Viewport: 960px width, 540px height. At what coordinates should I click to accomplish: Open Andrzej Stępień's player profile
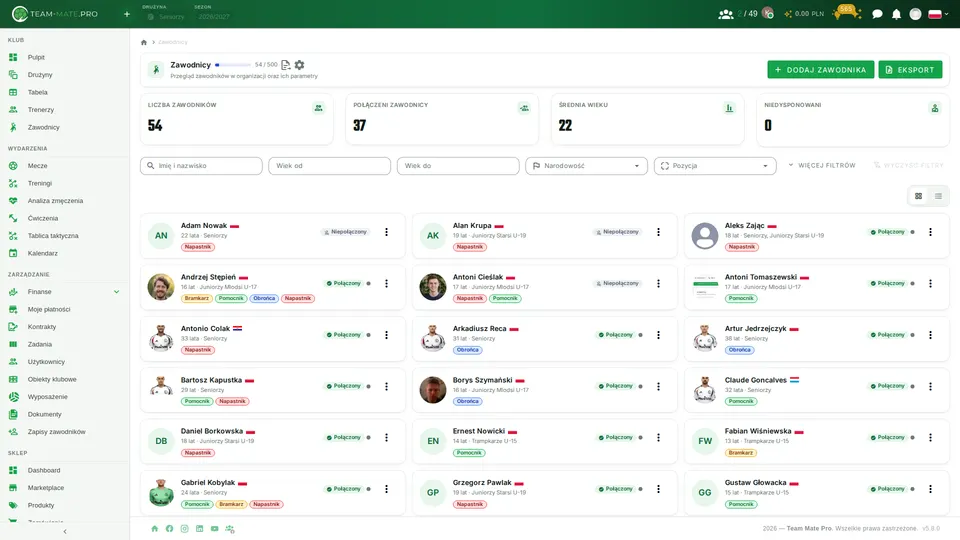click(x=208, y=277)
